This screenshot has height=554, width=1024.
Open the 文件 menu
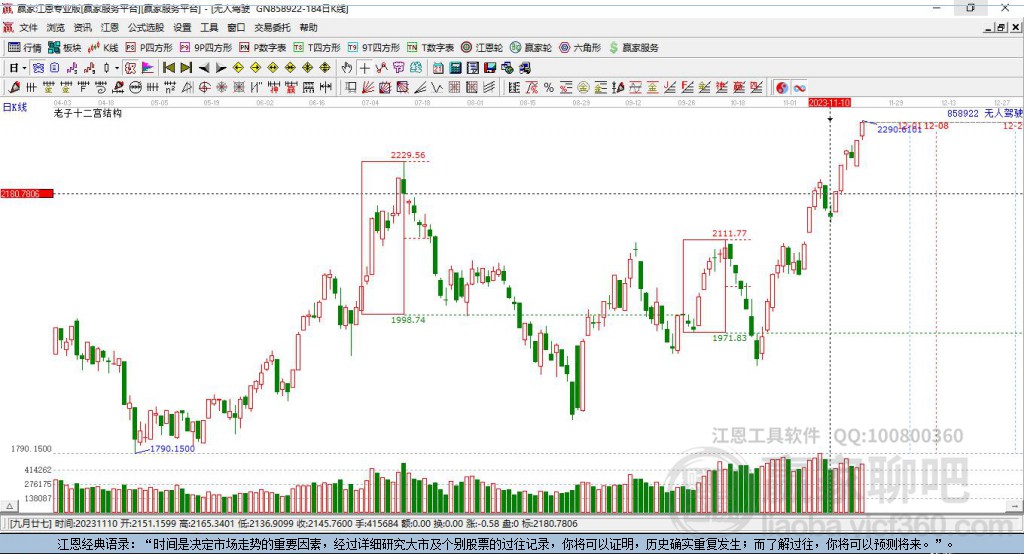point(29,27)
